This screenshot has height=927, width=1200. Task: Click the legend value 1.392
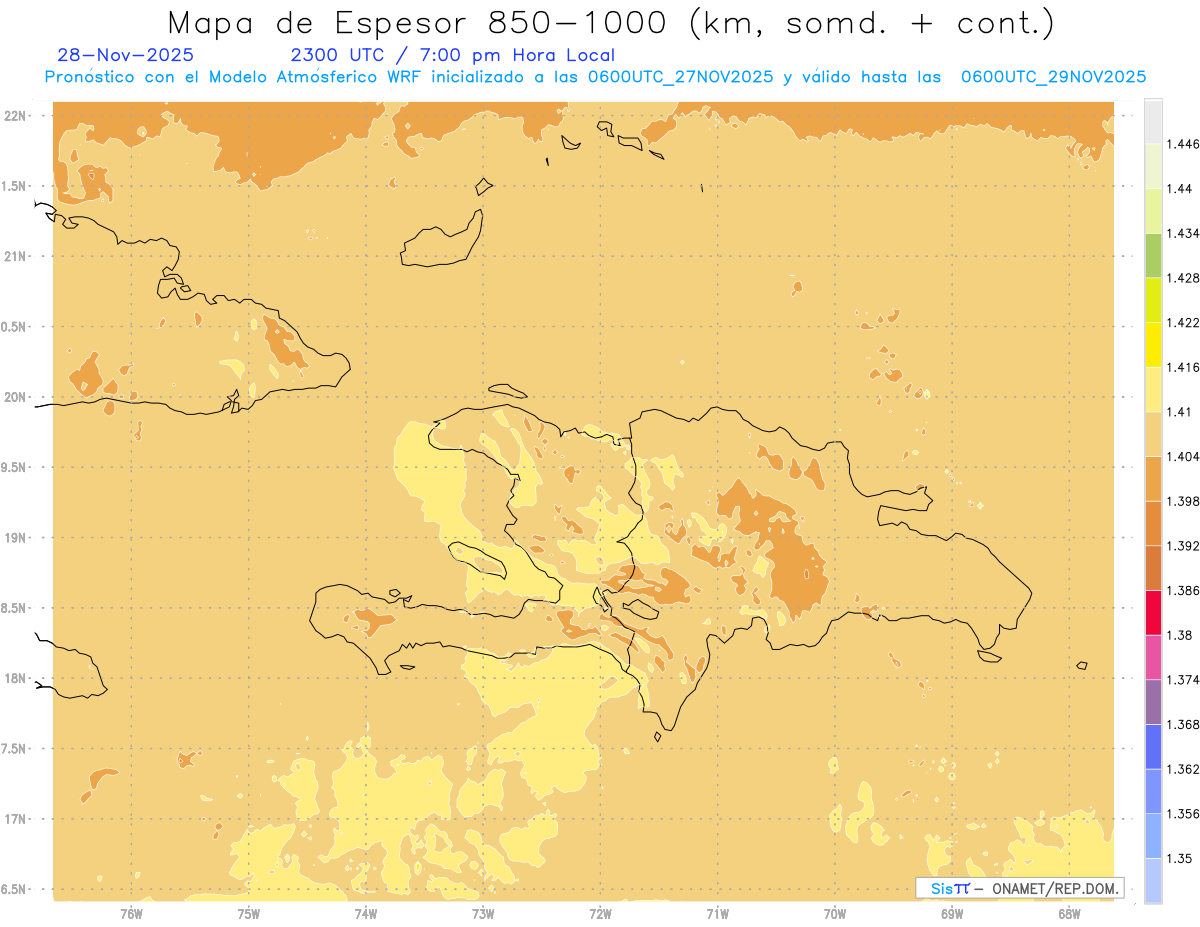pos(1183,546)
